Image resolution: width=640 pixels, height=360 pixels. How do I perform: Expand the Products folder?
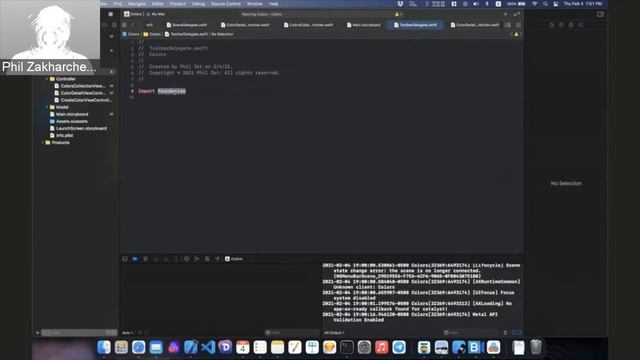pos(42,142)
